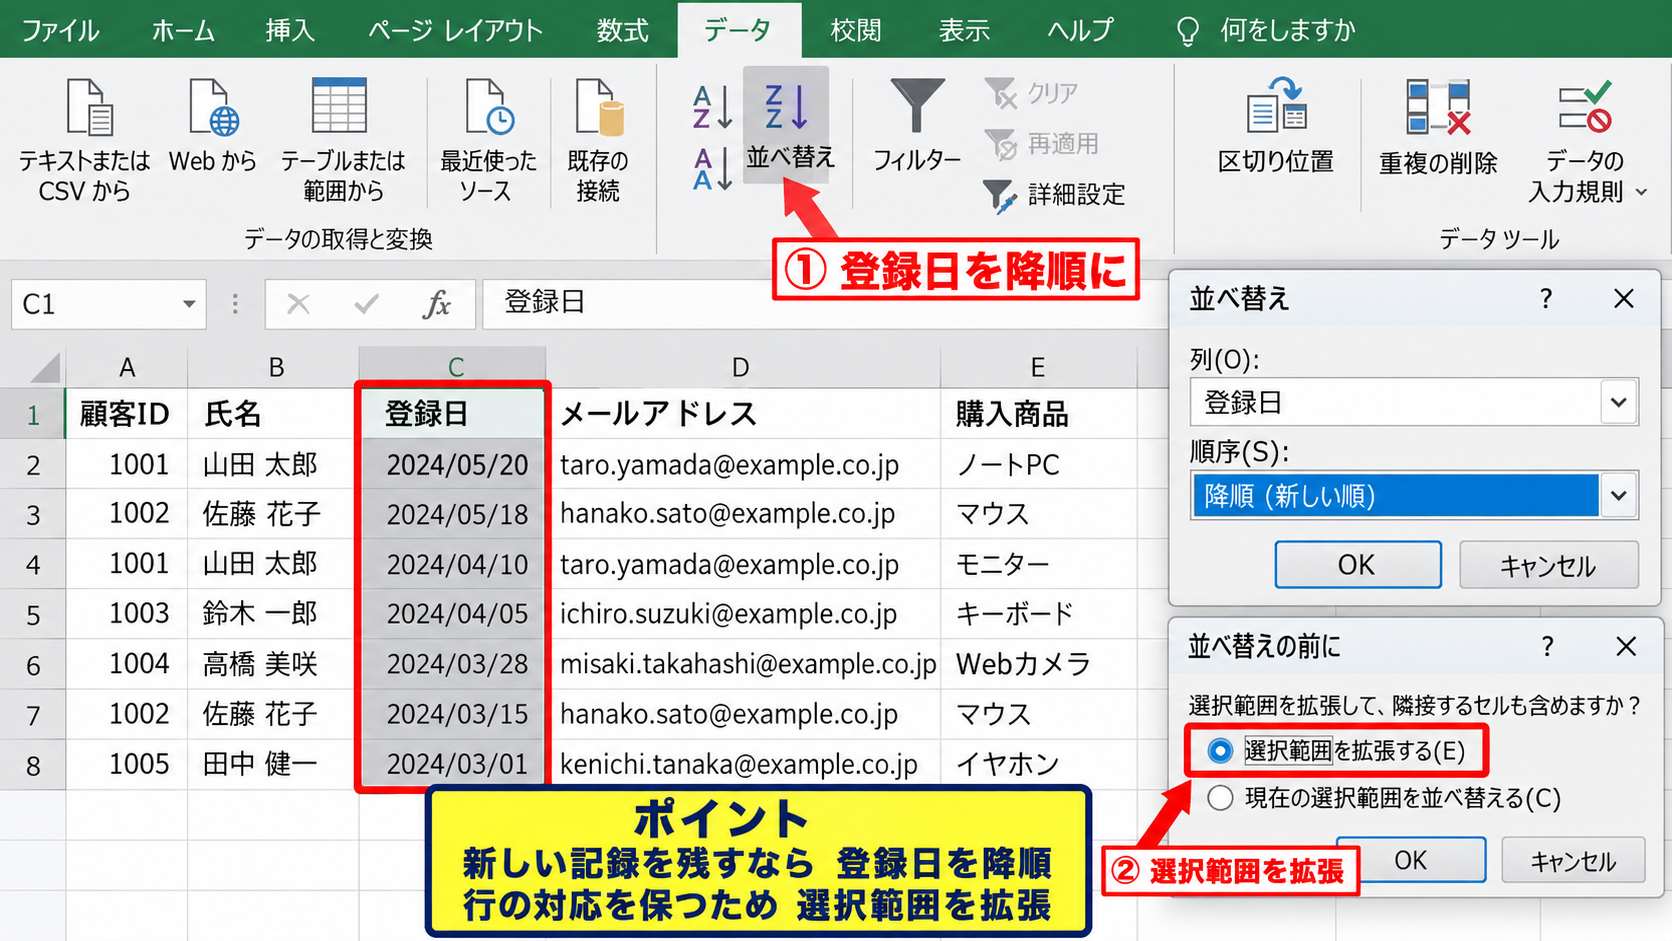Toggle the フィルター funnel icon
The image size is (1672, 941).
pyautogui.click(x=916, y=107)
